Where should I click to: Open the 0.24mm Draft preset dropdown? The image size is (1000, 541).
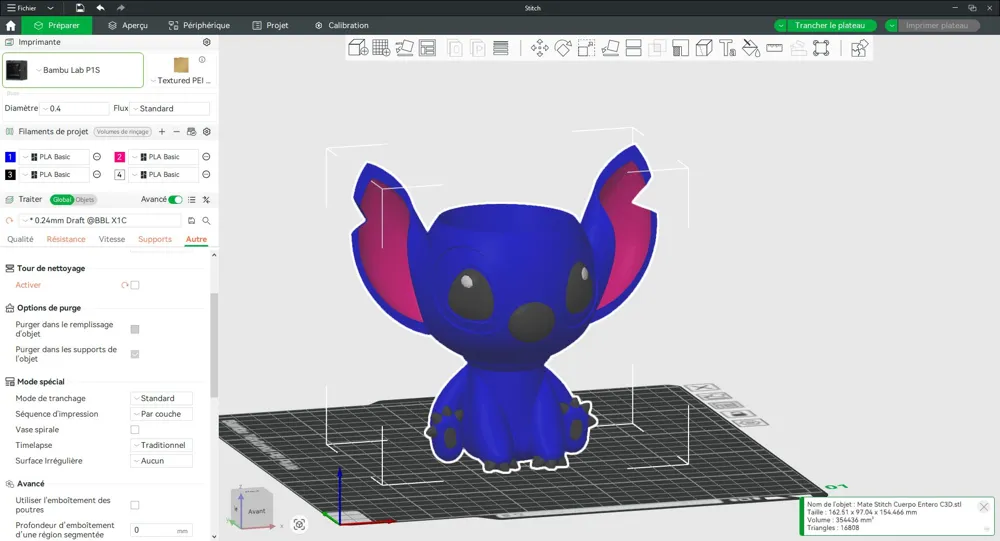pos(100,221)
